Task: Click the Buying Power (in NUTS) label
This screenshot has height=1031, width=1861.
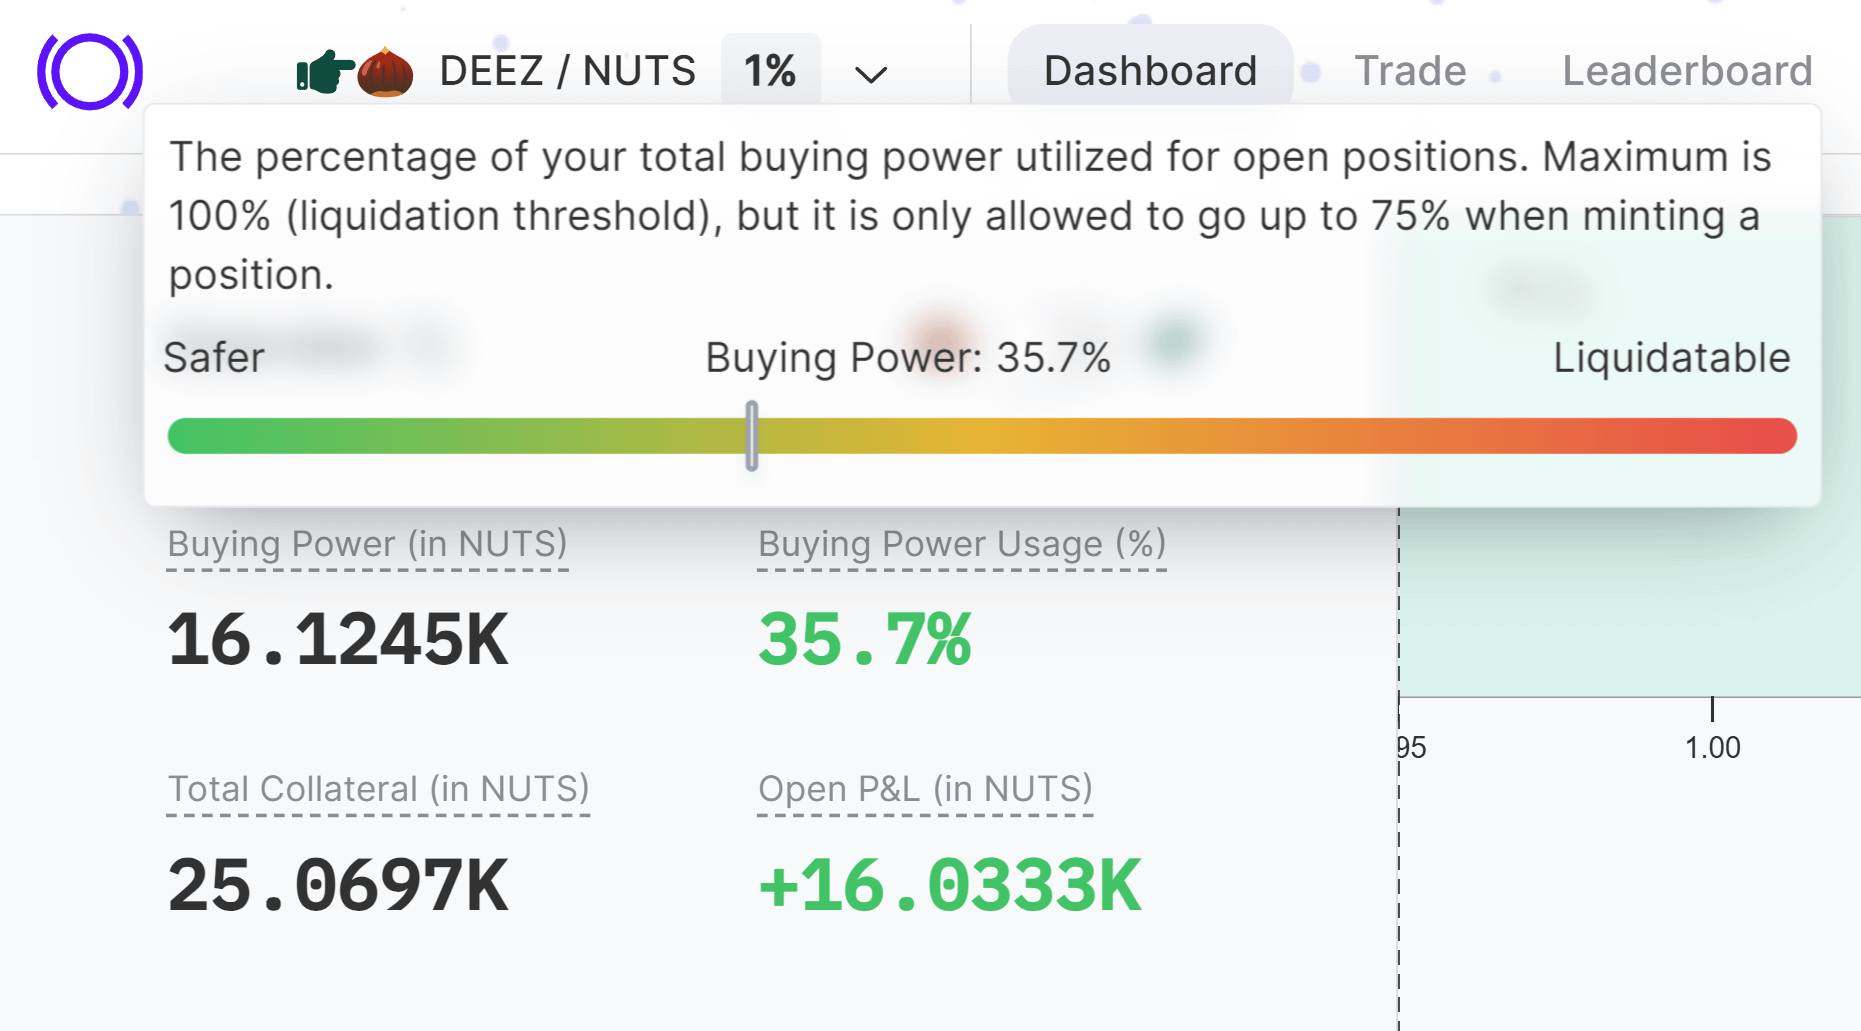Action: tap(367, 544)
